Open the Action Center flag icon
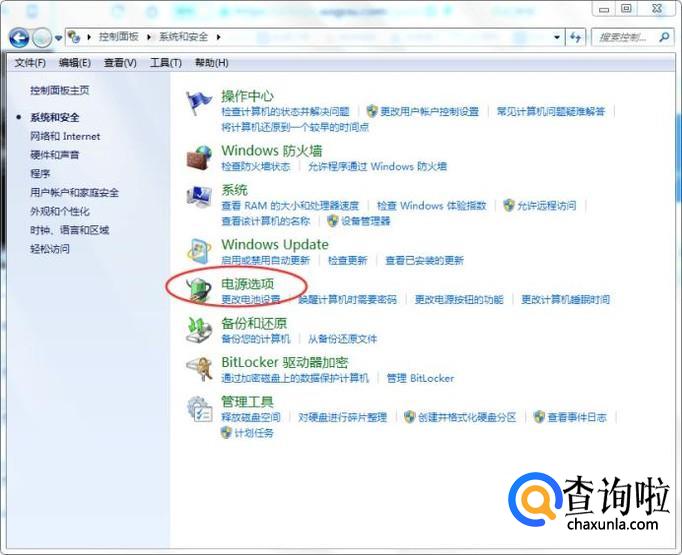 199,103
